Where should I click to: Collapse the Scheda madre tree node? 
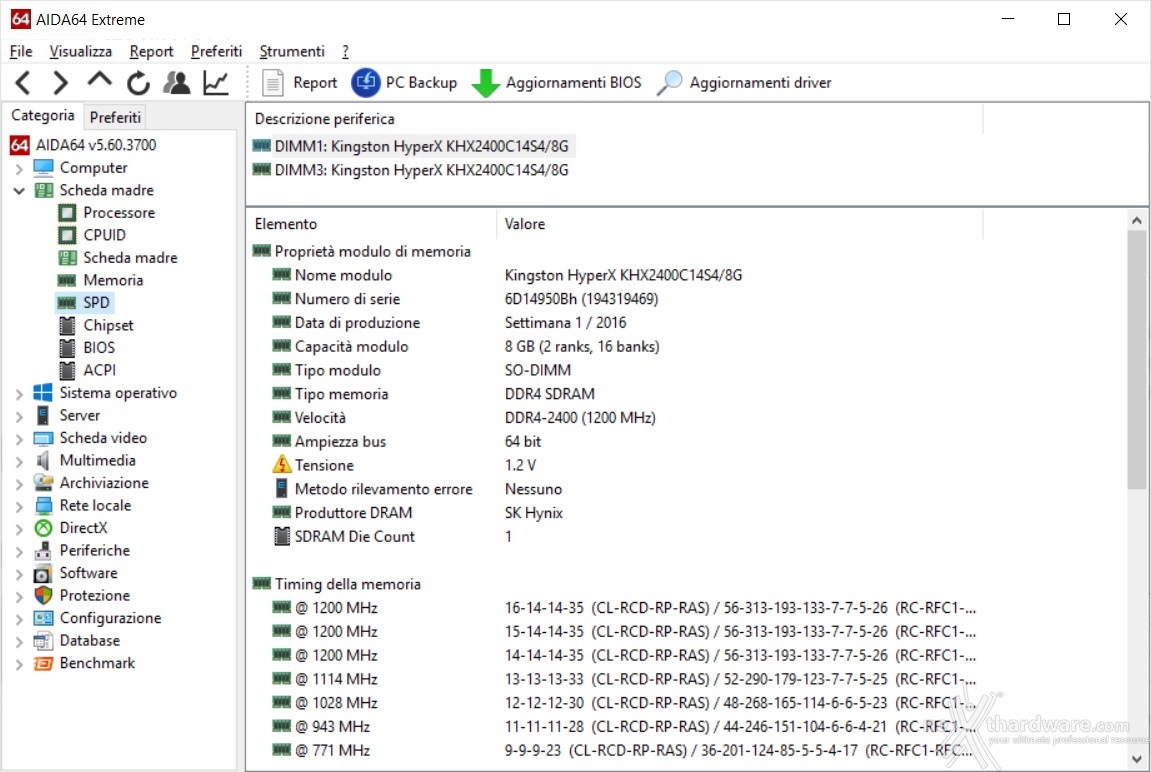click(x=19, y=191)
